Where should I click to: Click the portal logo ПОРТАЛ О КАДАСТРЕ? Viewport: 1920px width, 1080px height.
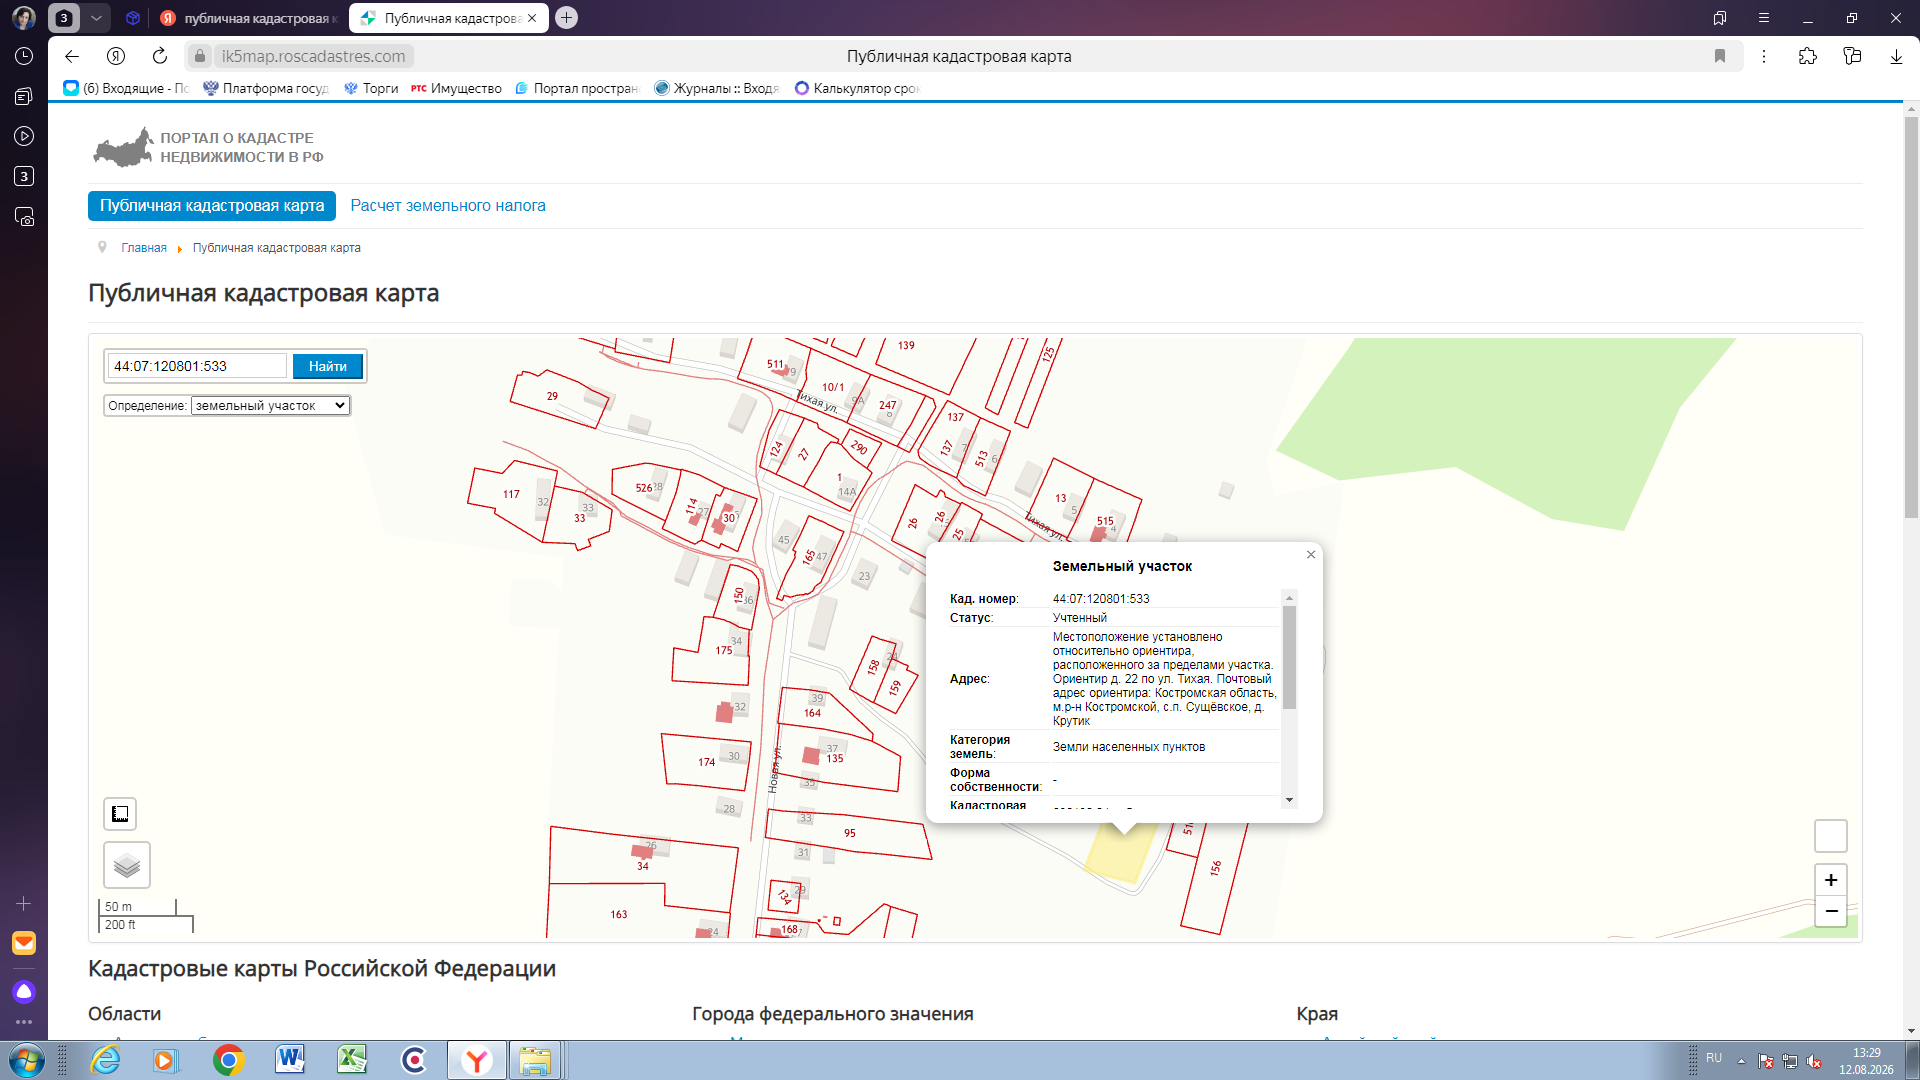(x=208, y=148)
